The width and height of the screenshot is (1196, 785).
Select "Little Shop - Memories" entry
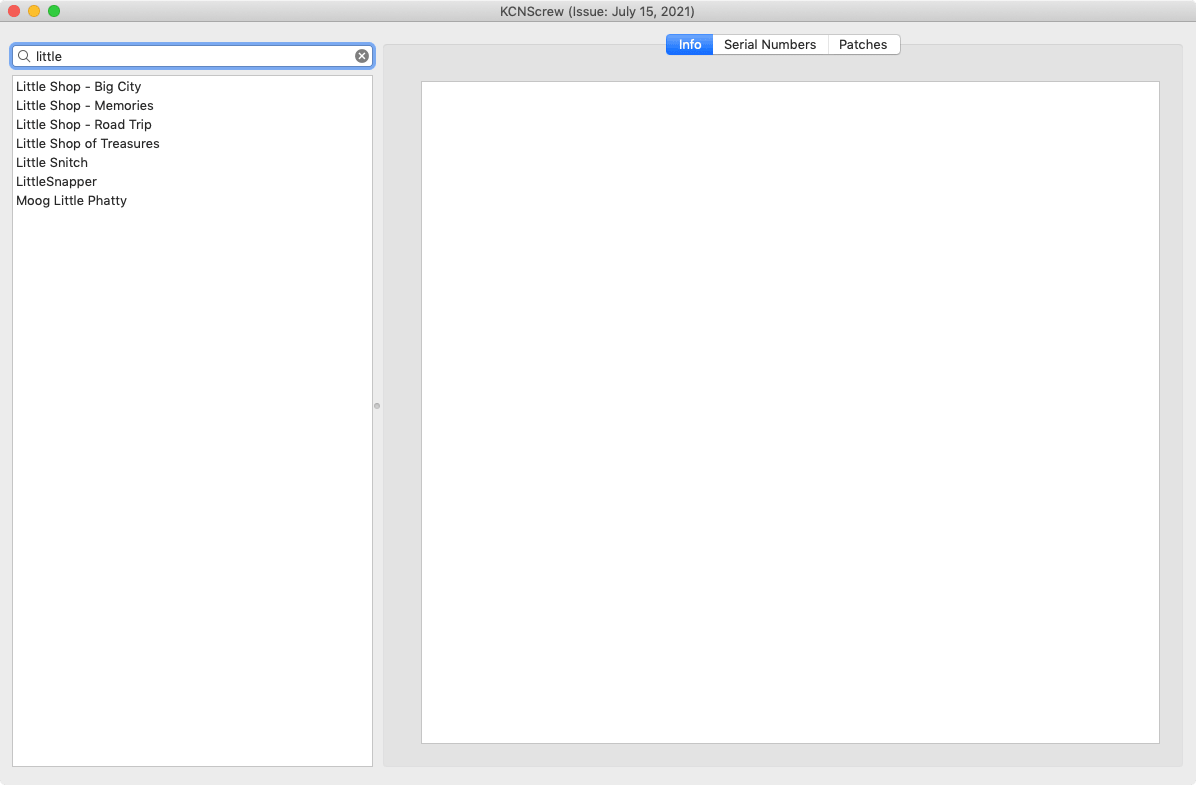tap(84, 106)
